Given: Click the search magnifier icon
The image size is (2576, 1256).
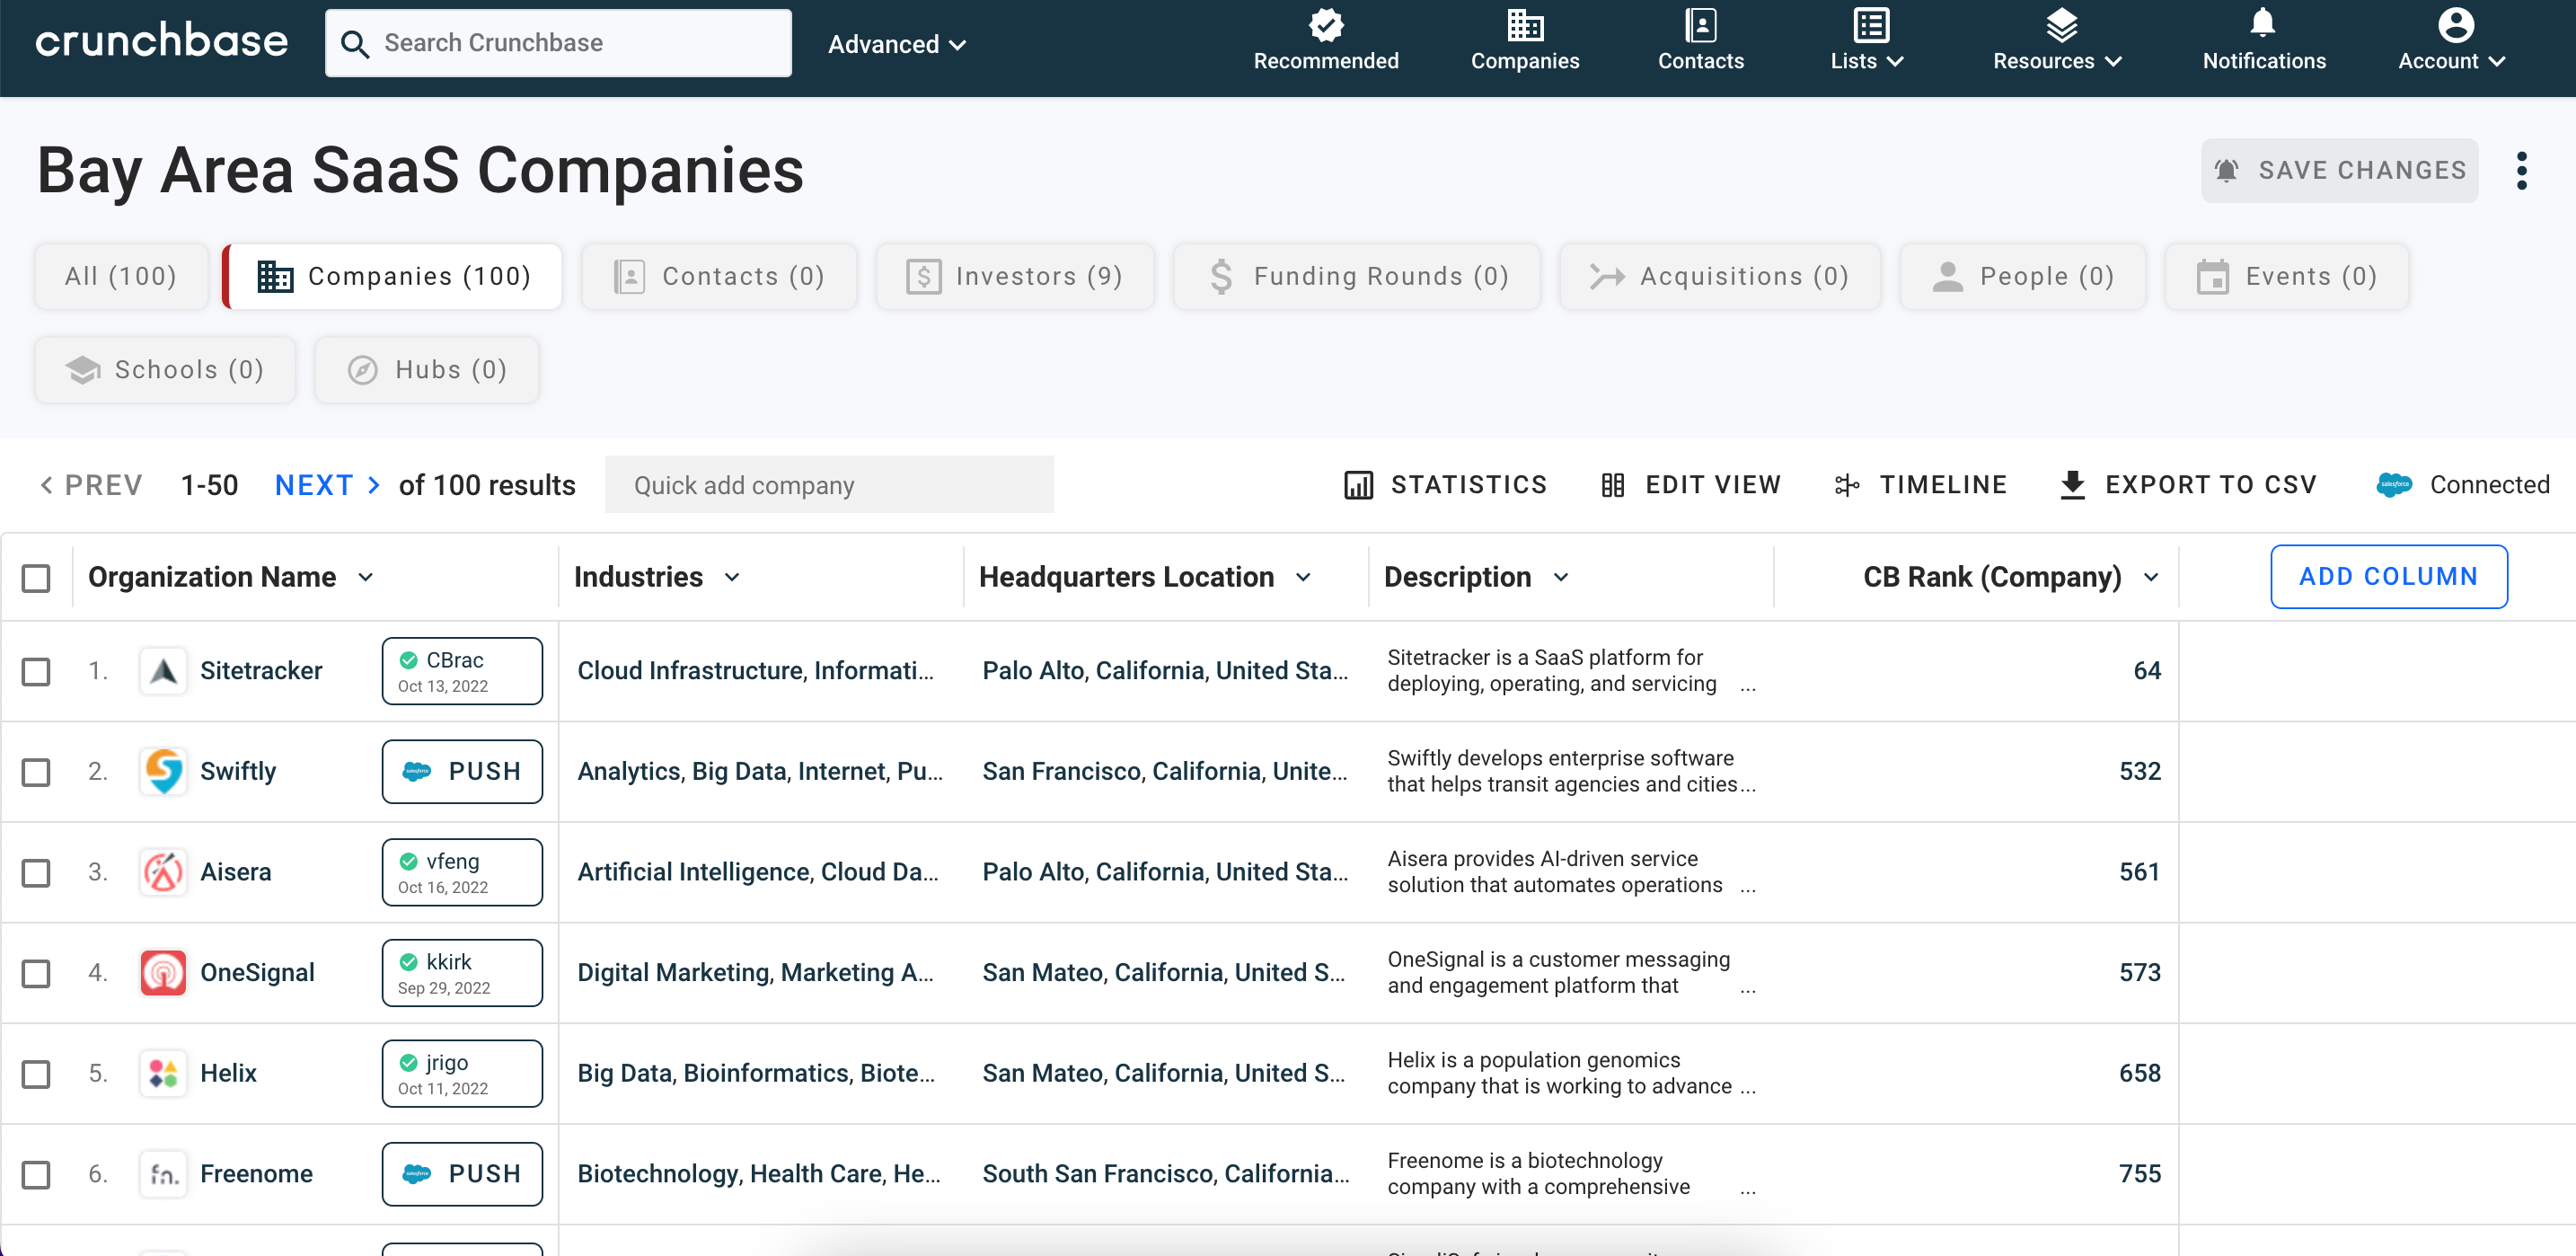Looking at the screenshot, I should click(x=354, y=43).
